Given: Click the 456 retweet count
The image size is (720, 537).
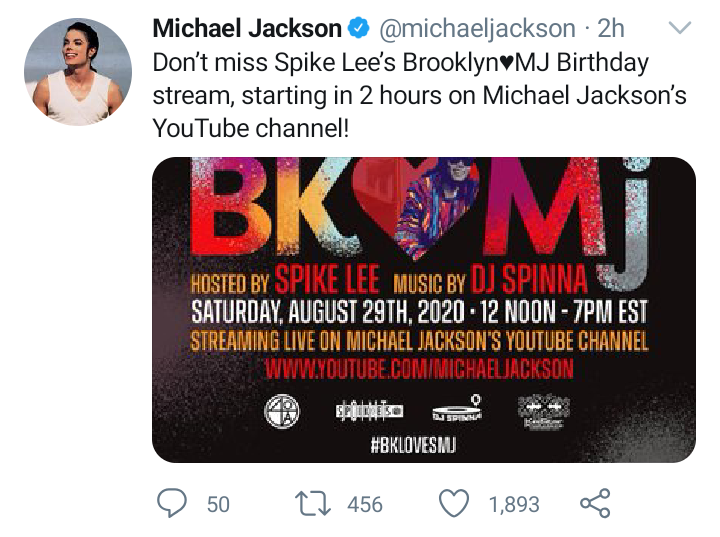Looking at the screenshot, I should point(365,504).
